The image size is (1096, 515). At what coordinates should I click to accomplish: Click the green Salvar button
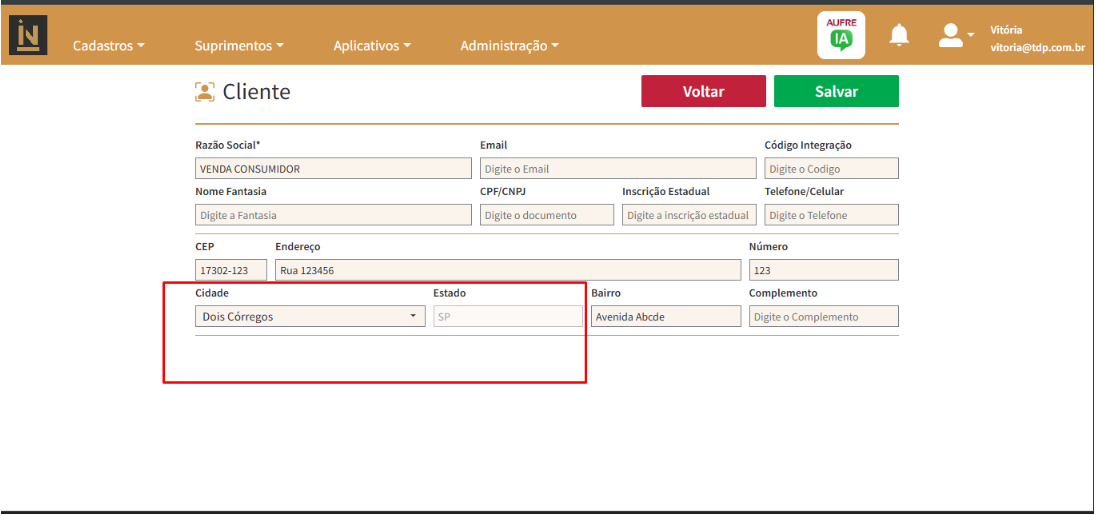coord(836,91)
